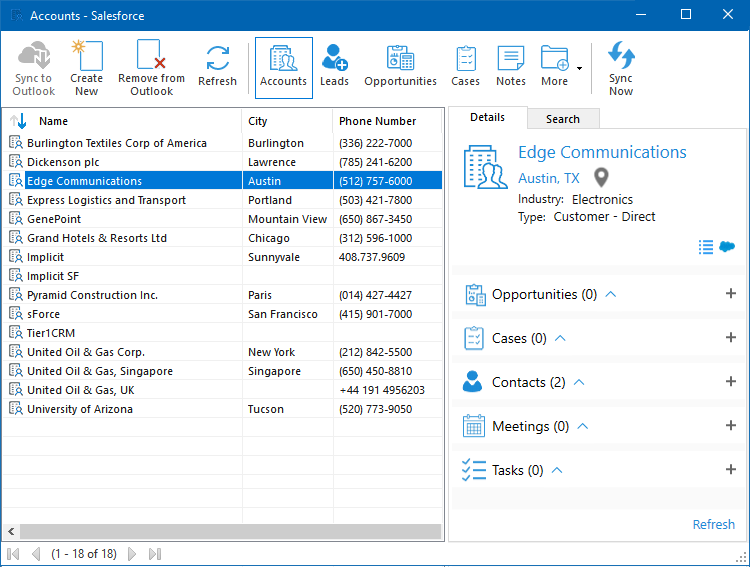Click the Austin, TX link
750x567 pixels.
pos(548,178)
